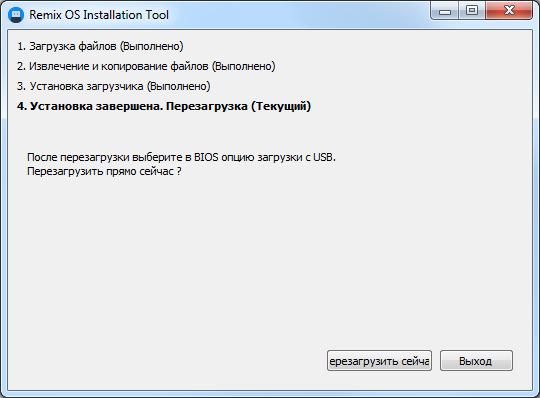Click the reboot now button

point(379,361)
